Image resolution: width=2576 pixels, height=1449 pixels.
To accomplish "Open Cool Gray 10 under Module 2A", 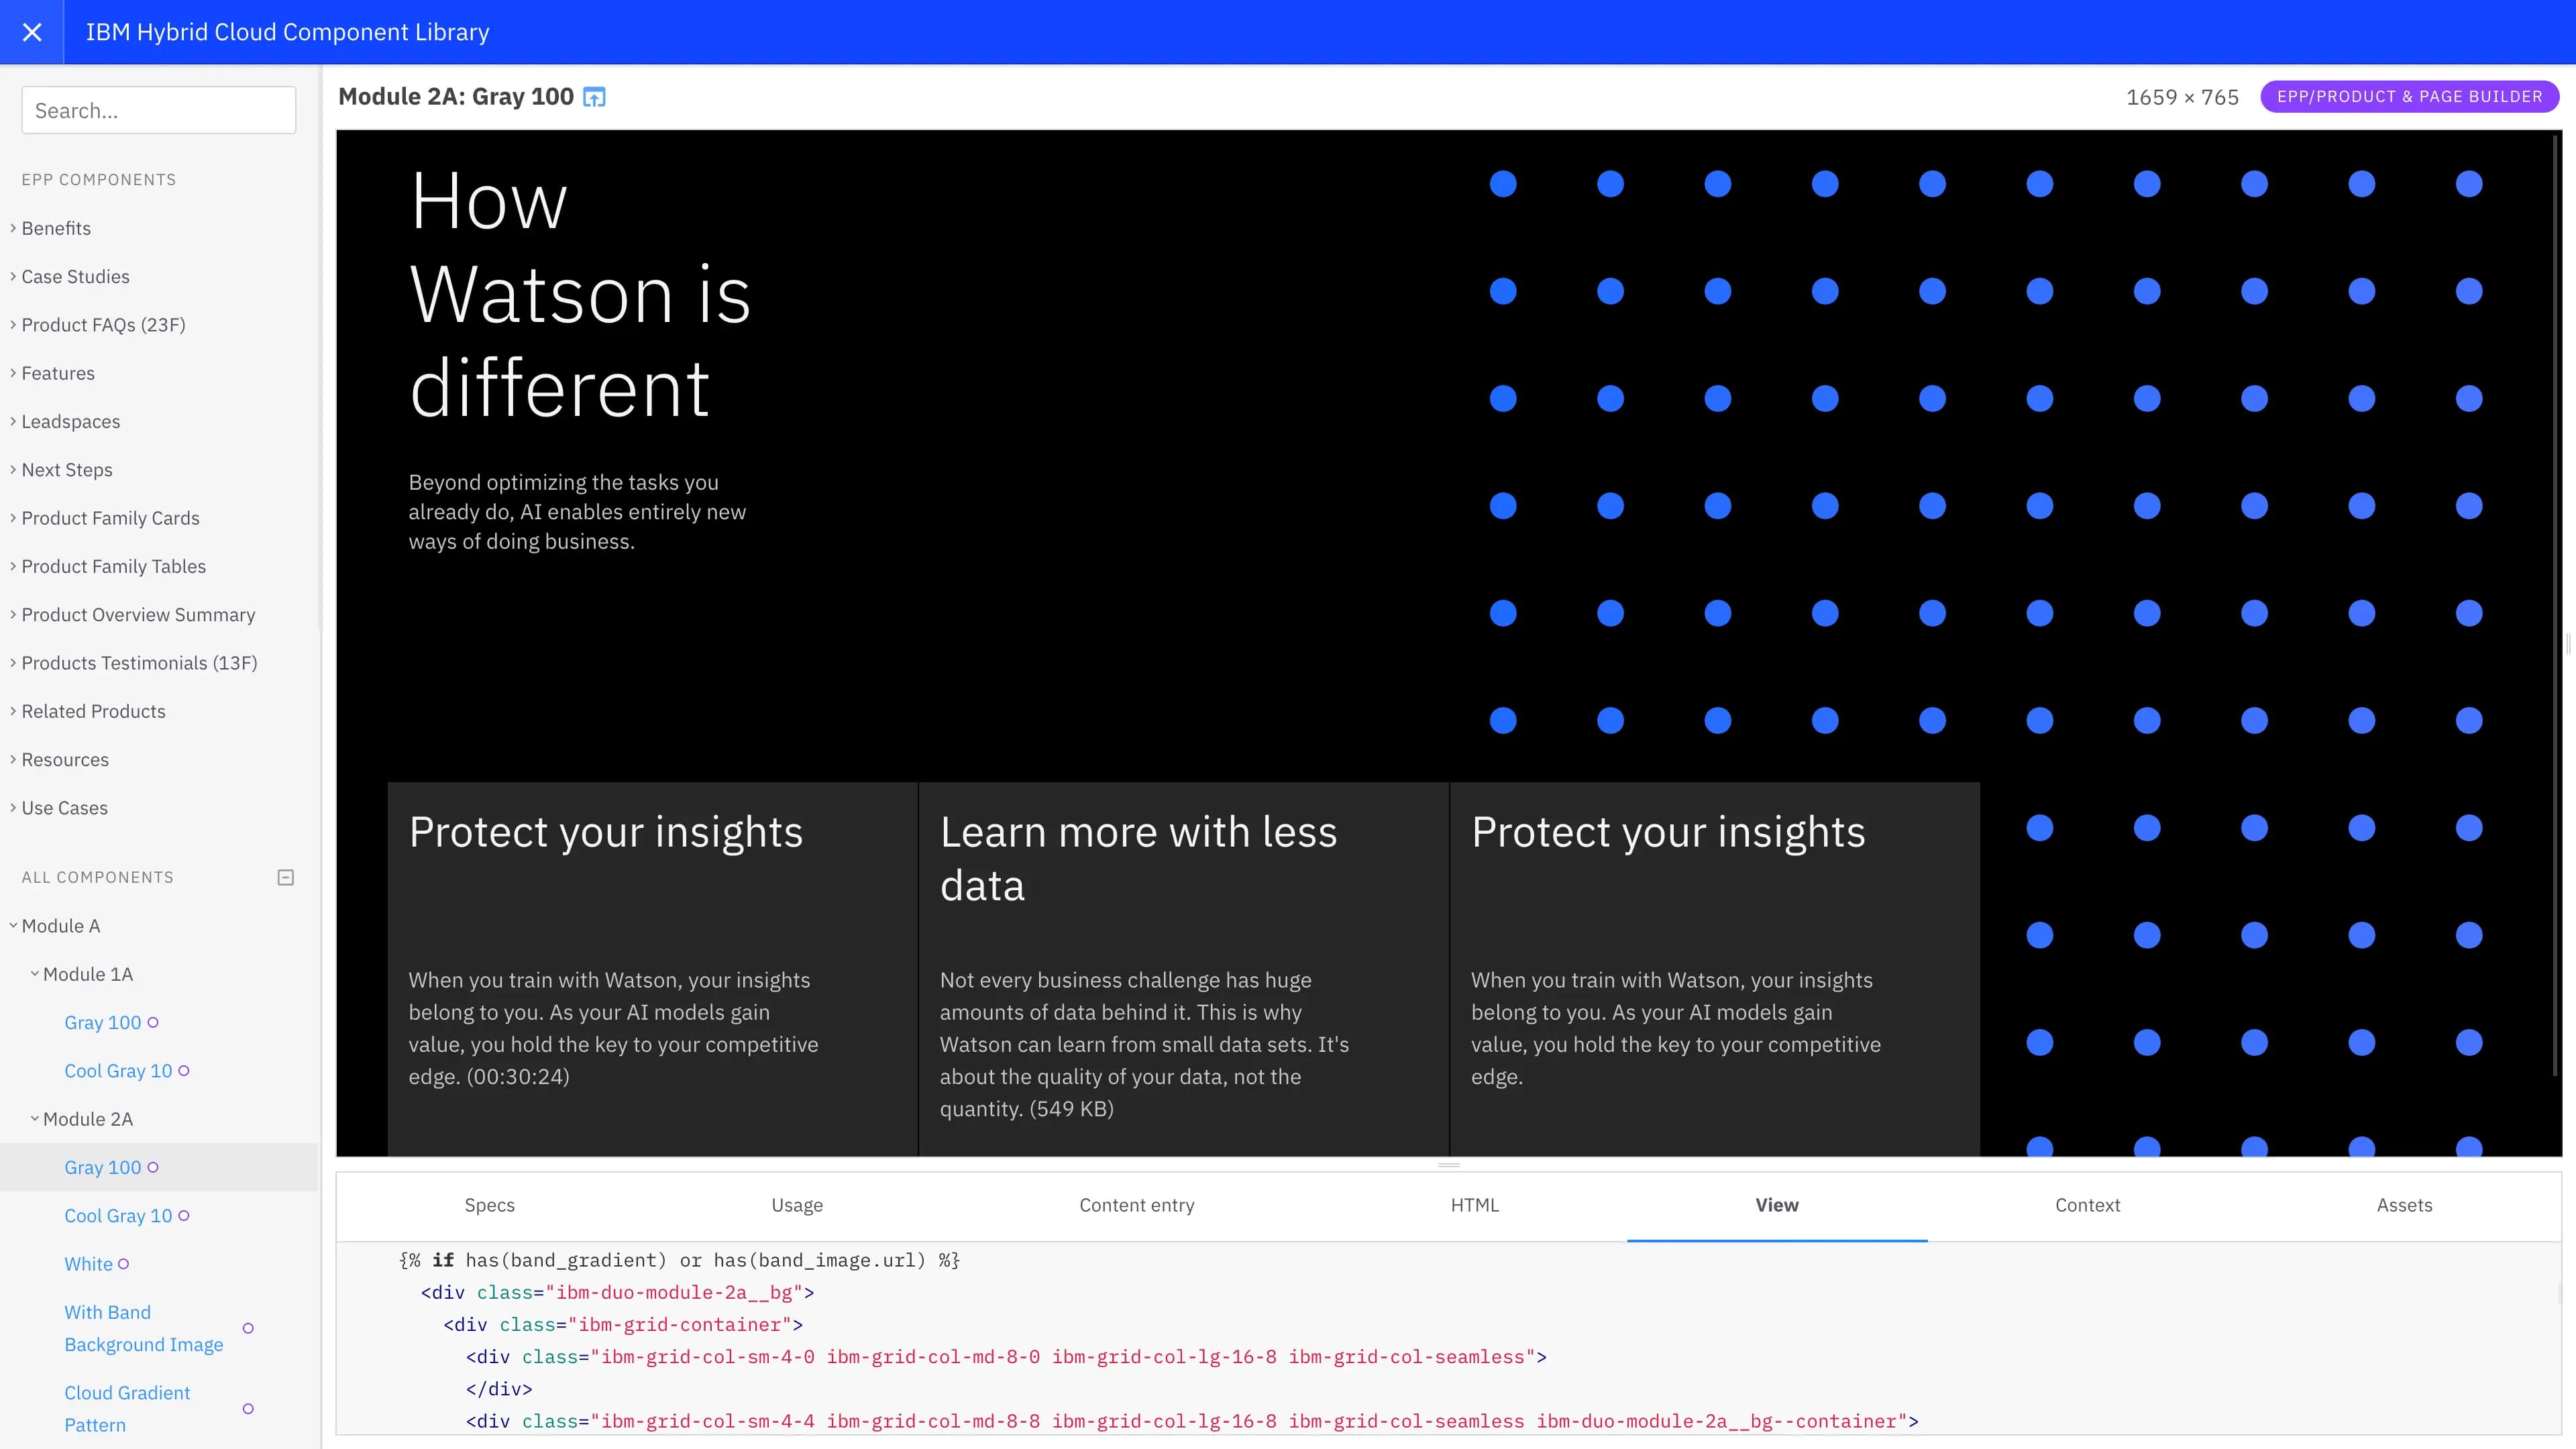I will [x=118, y=1216].
